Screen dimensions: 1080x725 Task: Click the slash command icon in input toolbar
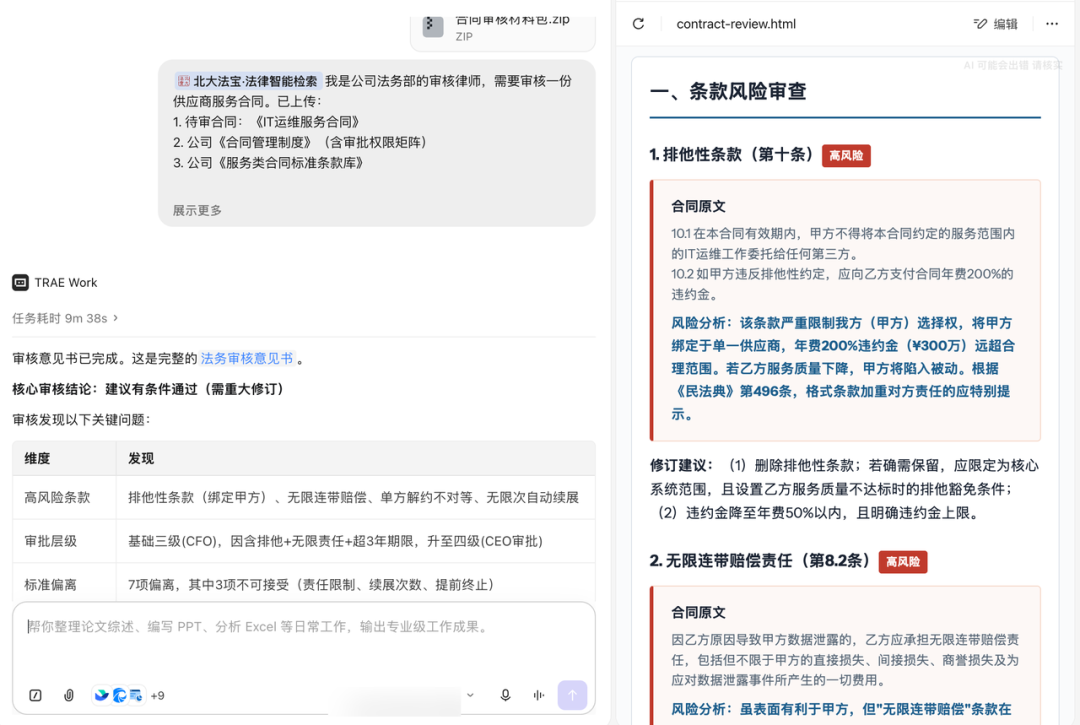(36, 695)
